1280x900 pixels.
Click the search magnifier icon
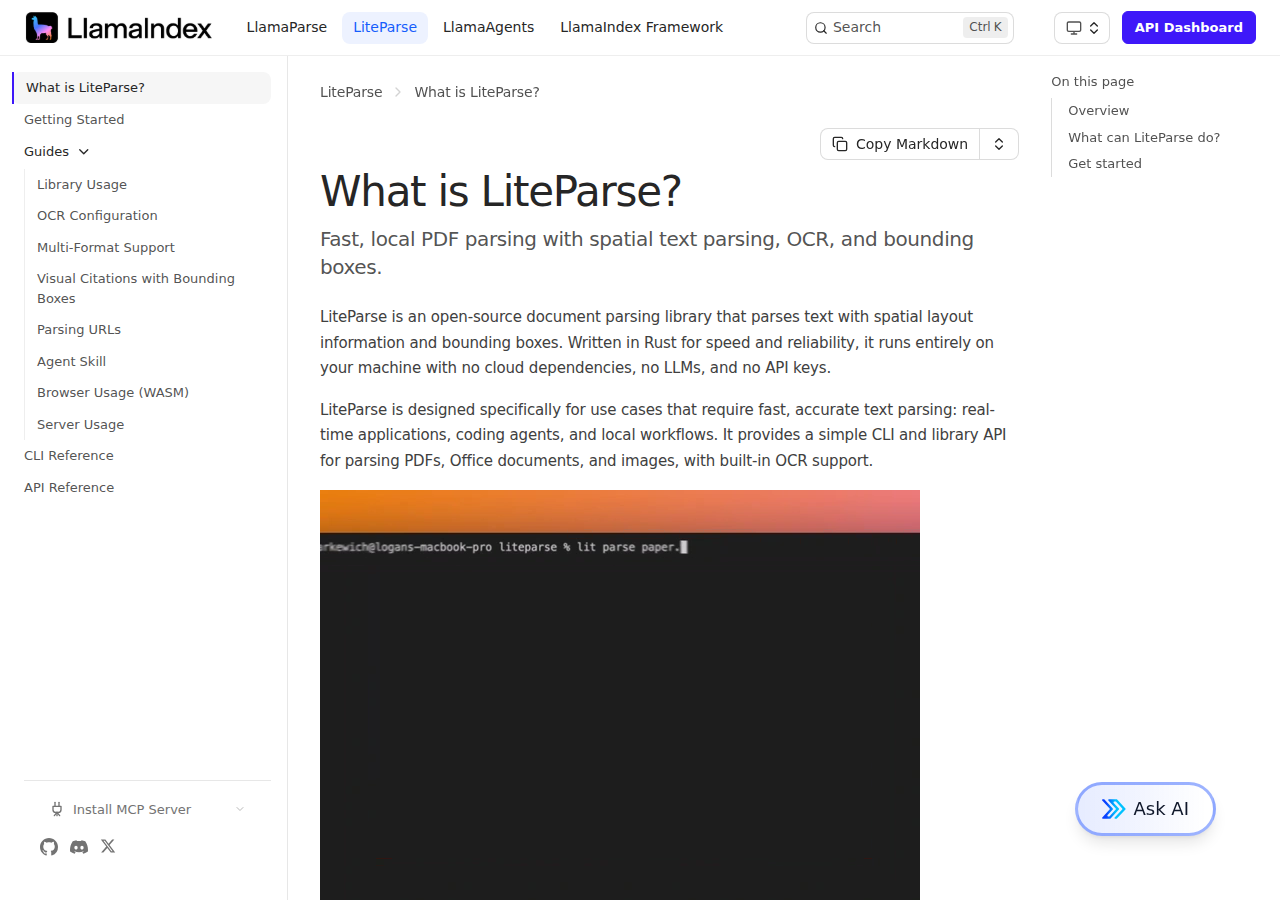click(x=821, y=28)
